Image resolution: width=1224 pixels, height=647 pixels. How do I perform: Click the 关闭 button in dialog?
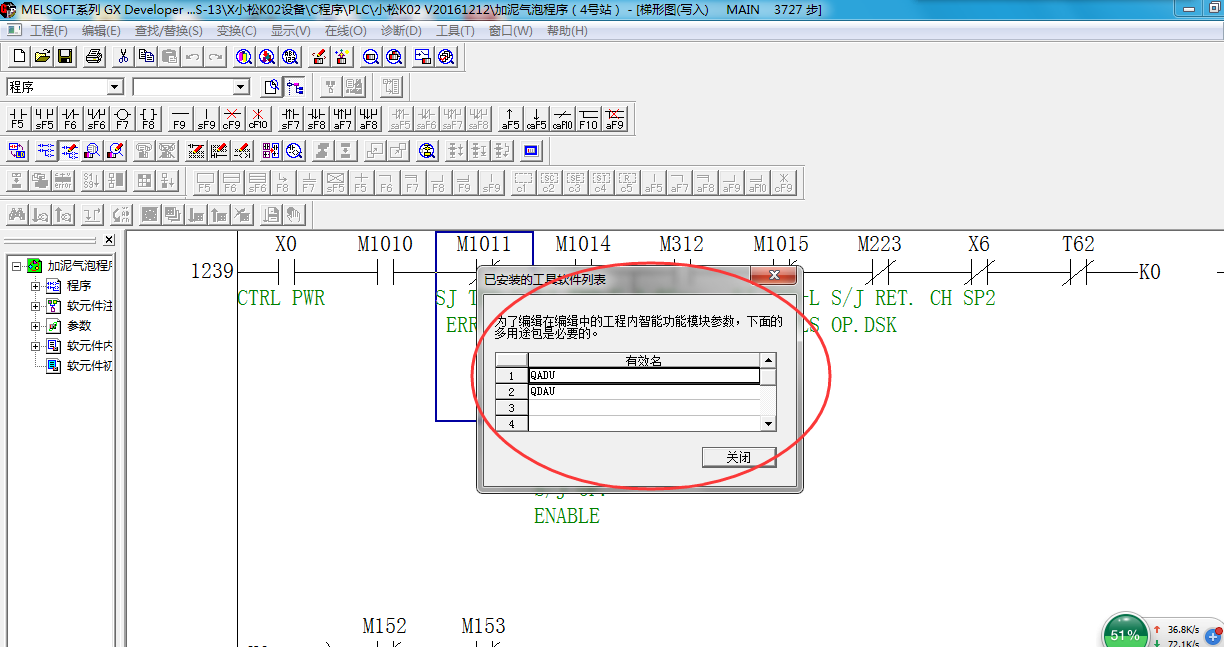[738, 457]
